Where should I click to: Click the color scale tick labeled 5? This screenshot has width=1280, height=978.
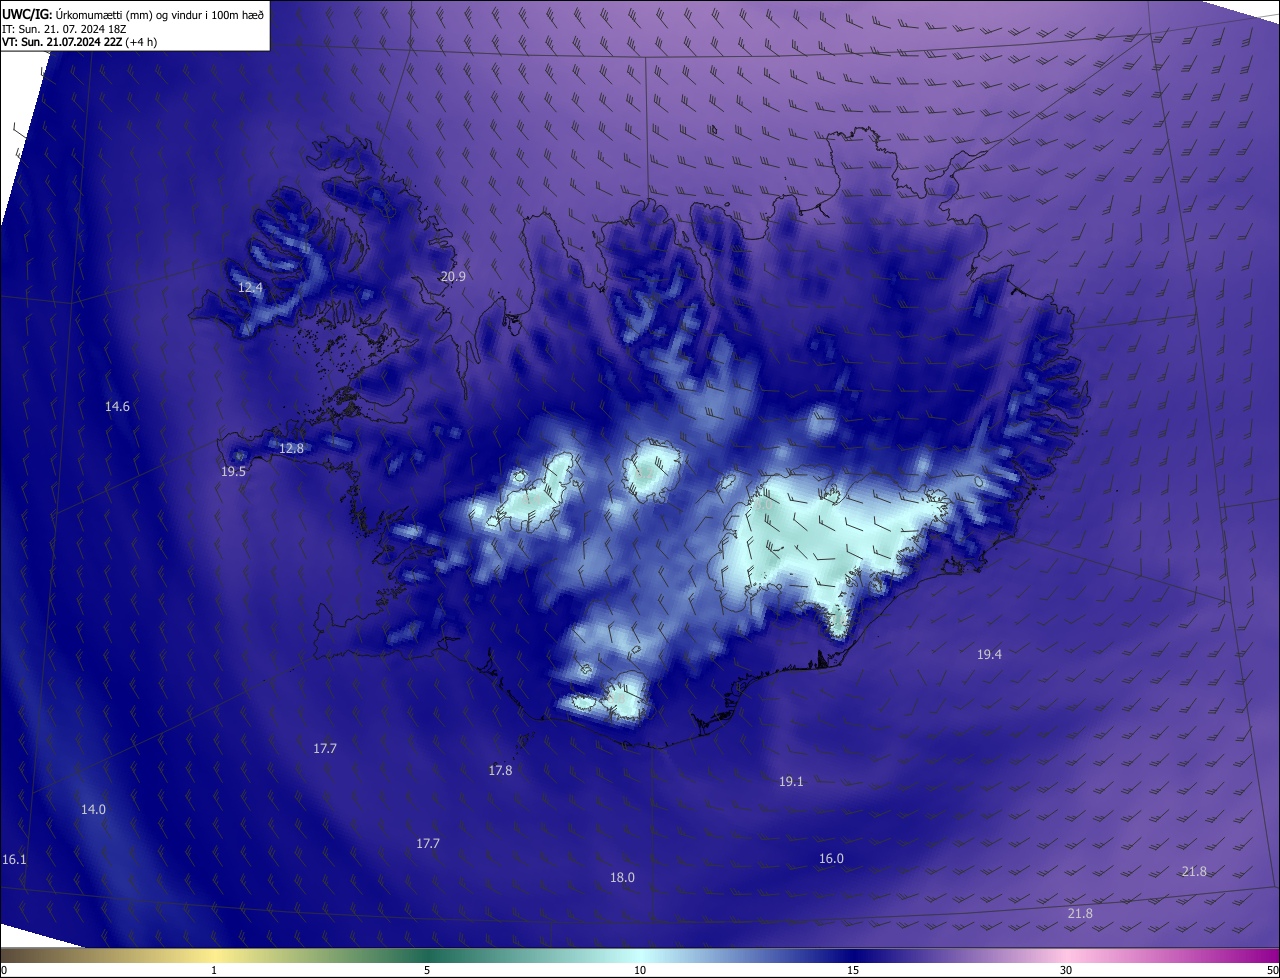[x=427, y=971]
